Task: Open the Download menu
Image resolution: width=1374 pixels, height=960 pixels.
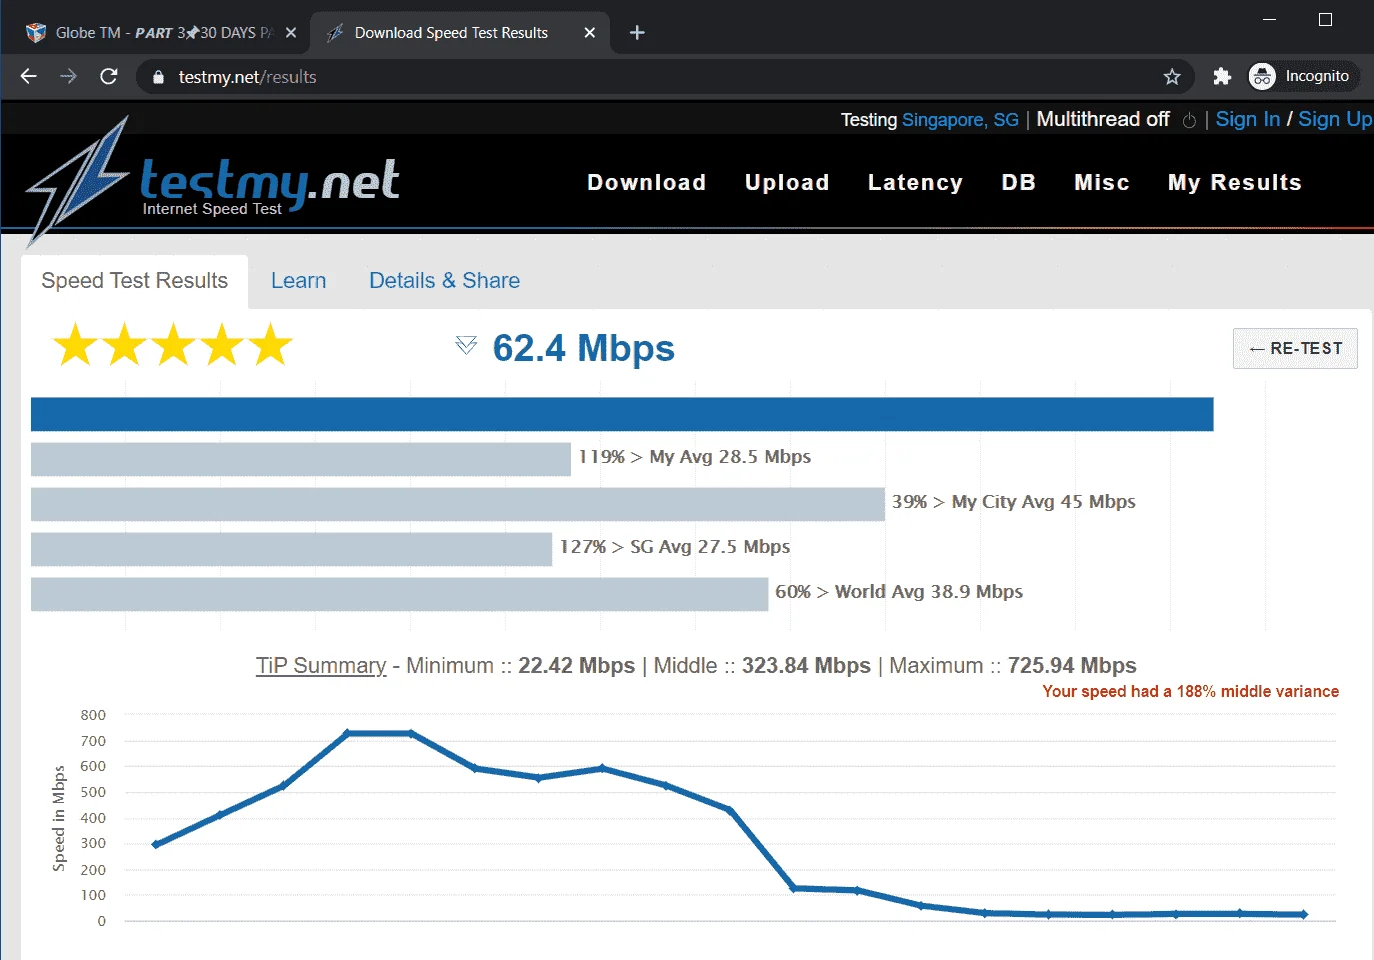Action: [x=647, y=183]
